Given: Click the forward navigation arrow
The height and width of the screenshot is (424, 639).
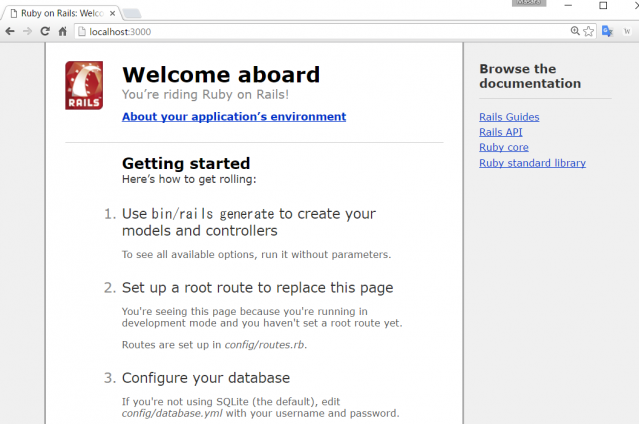Looking at the screenshot, I should pos(27,31).
